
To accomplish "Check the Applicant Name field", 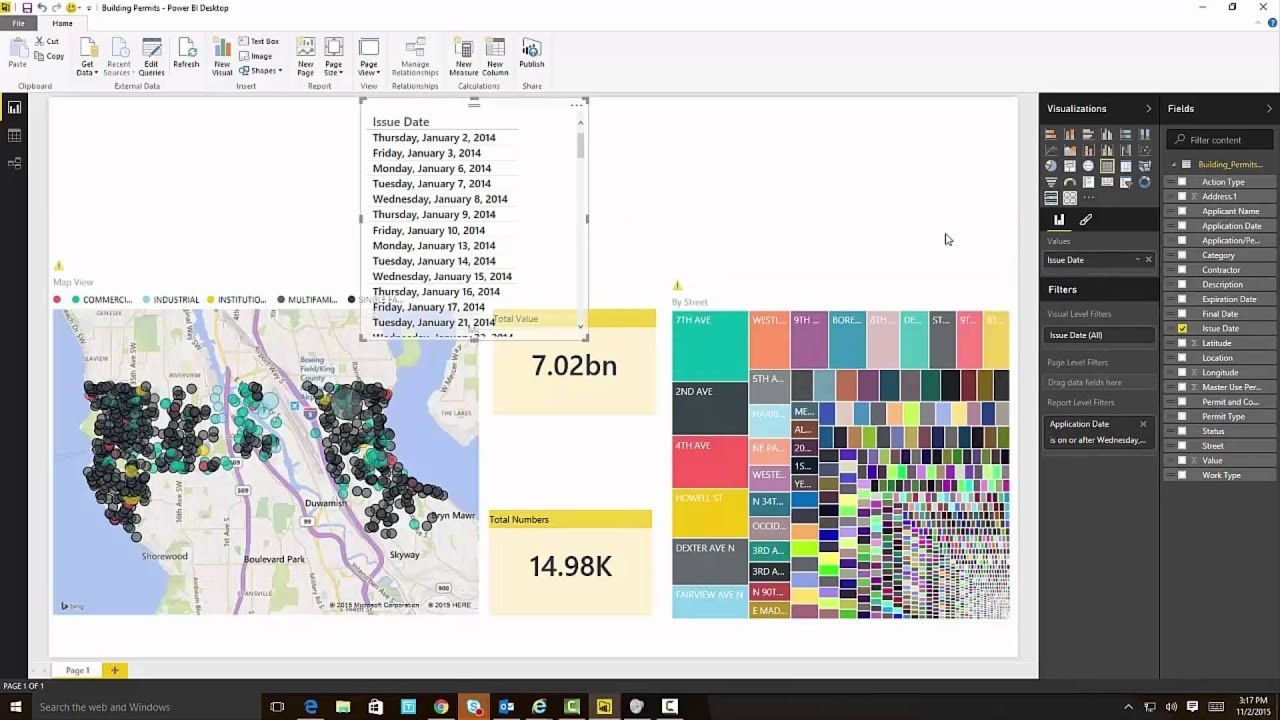I will tap(1182, 211).
